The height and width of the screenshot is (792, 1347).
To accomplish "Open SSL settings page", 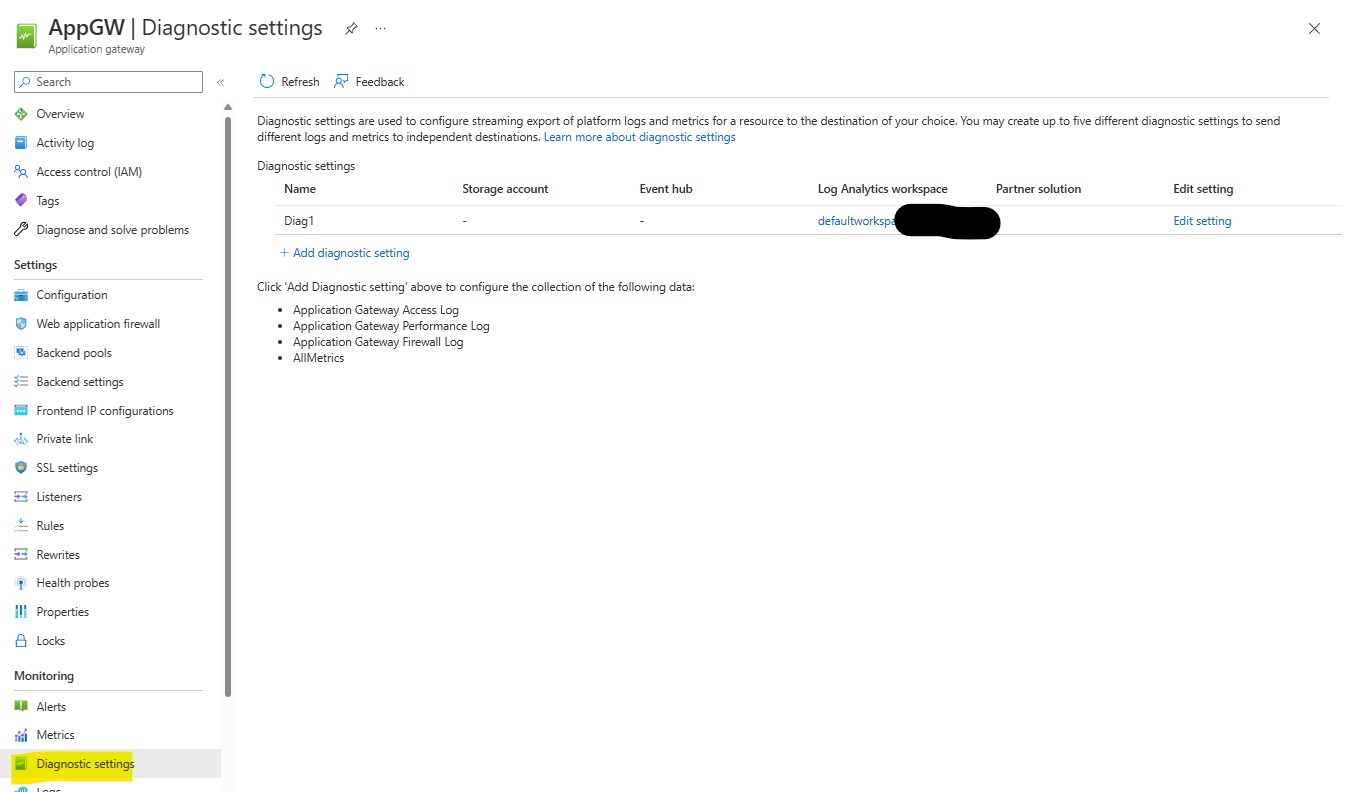I will [67, 468].
